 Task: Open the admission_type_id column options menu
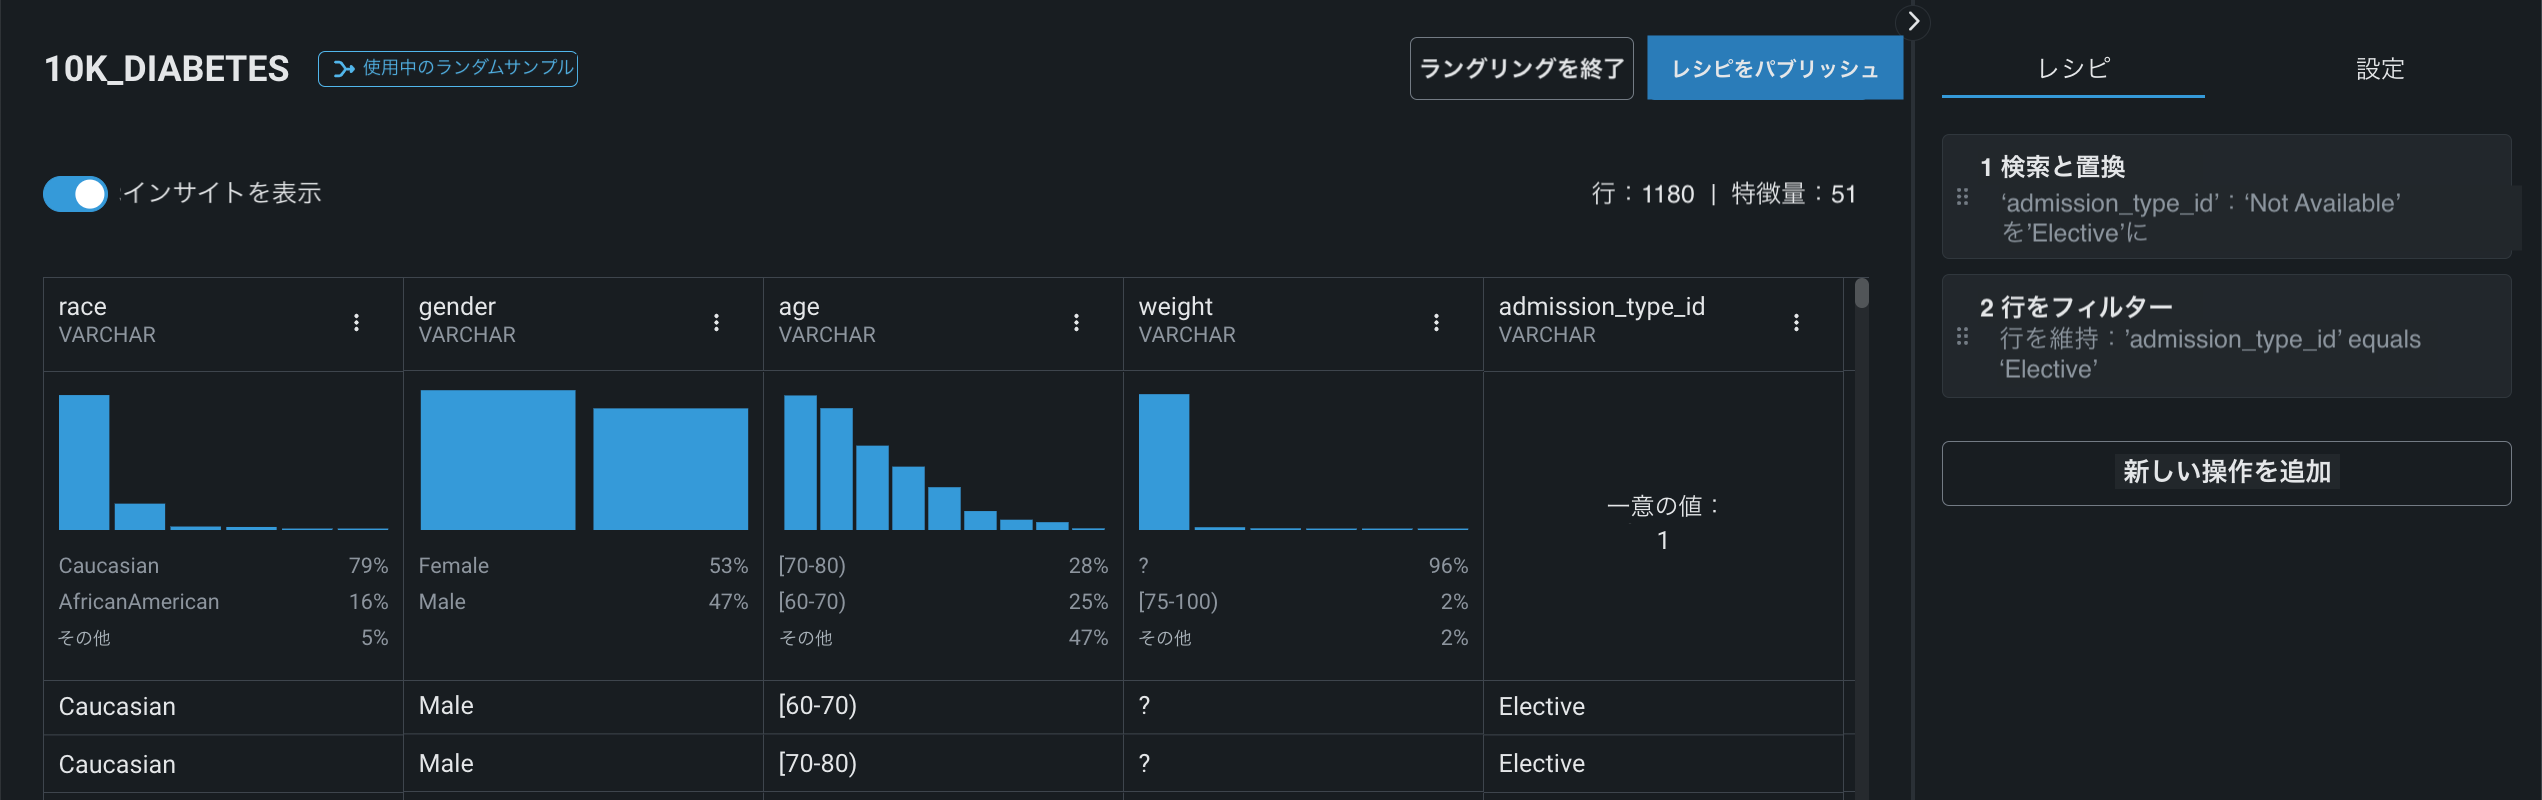pos(1796,322)
